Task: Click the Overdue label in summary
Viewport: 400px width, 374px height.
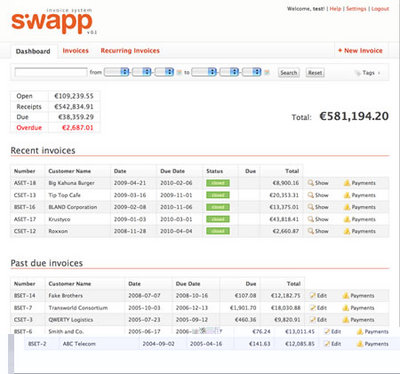Action: pyautogui.click(x=29, y=128)
